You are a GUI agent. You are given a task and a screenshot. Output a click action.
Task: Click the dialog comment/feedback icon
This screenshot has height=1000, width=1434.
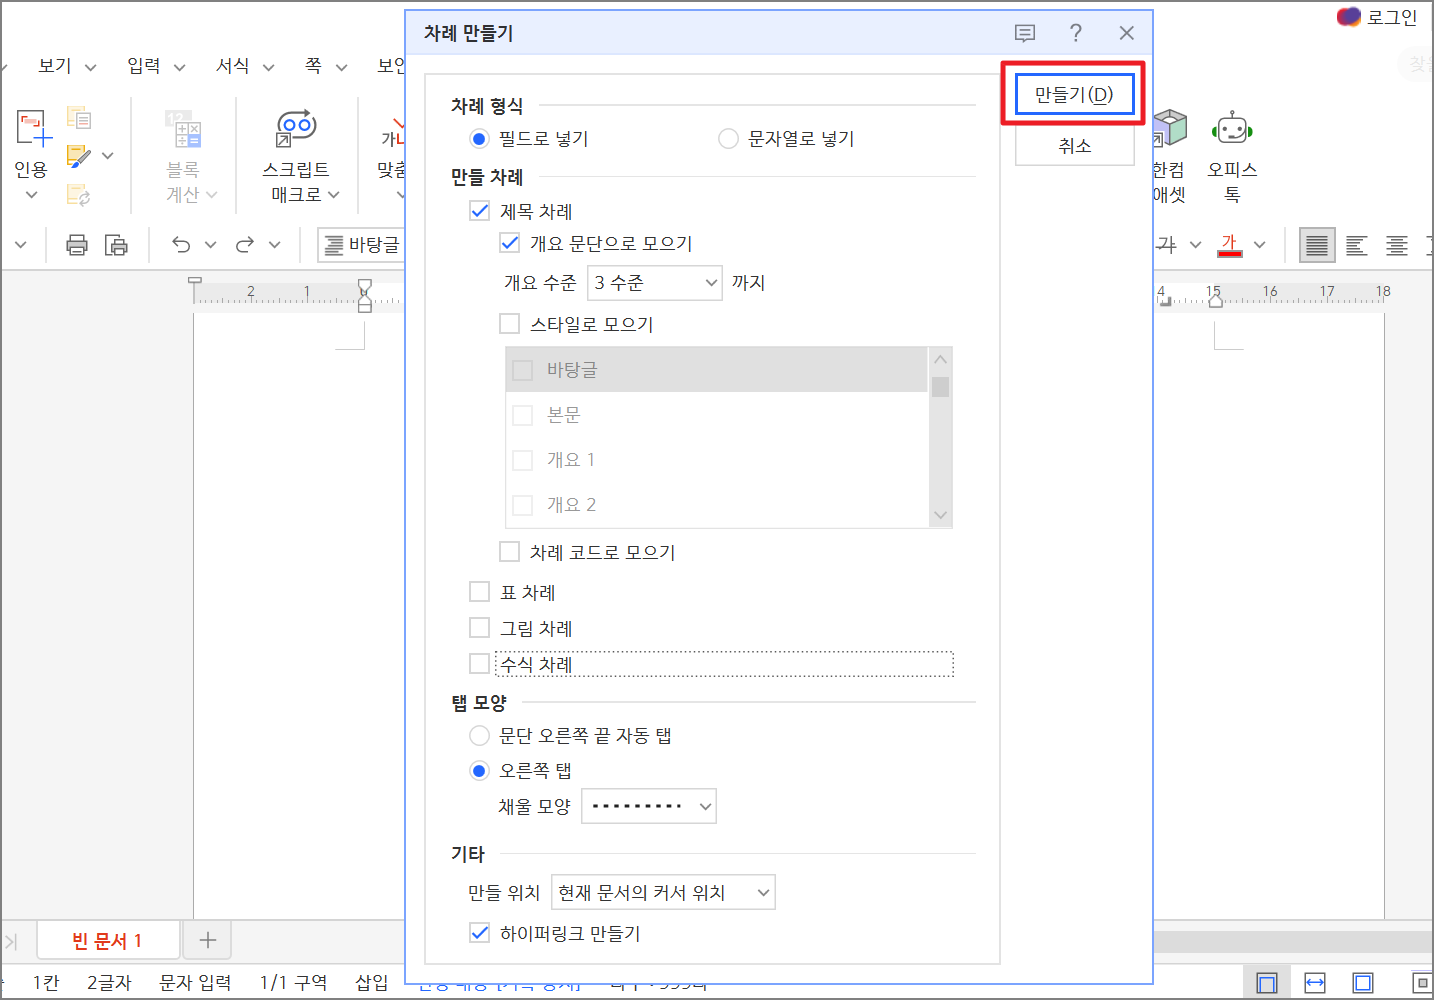point(1025,33)
